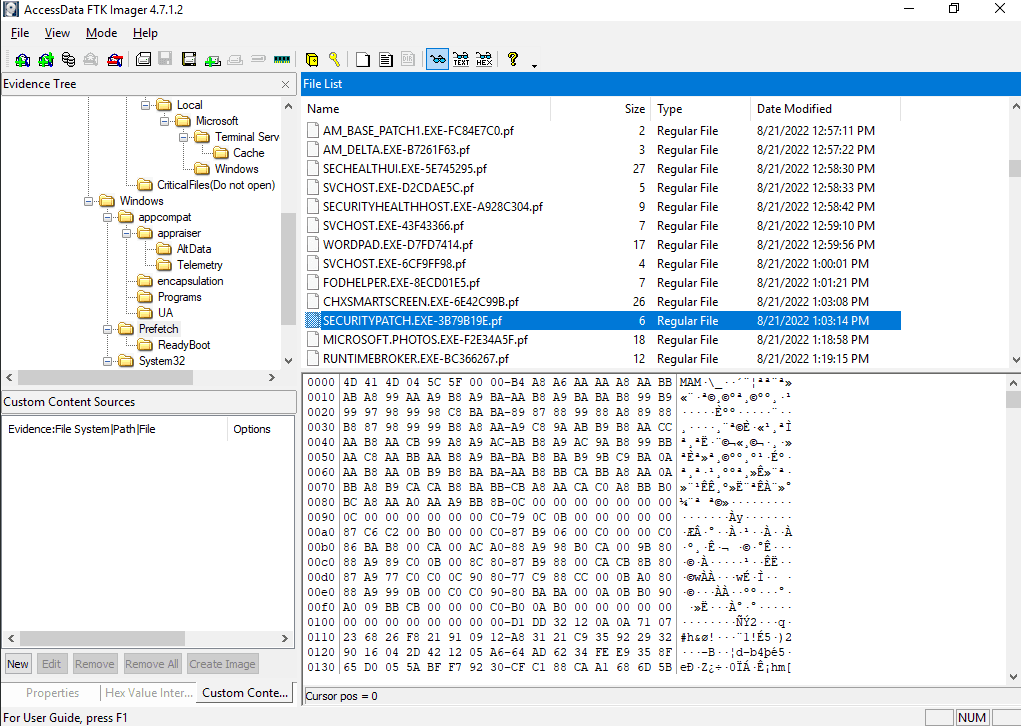Click the Capture Memory chip icon
The width and height of the screenshot is (1021, 726).
281,59
